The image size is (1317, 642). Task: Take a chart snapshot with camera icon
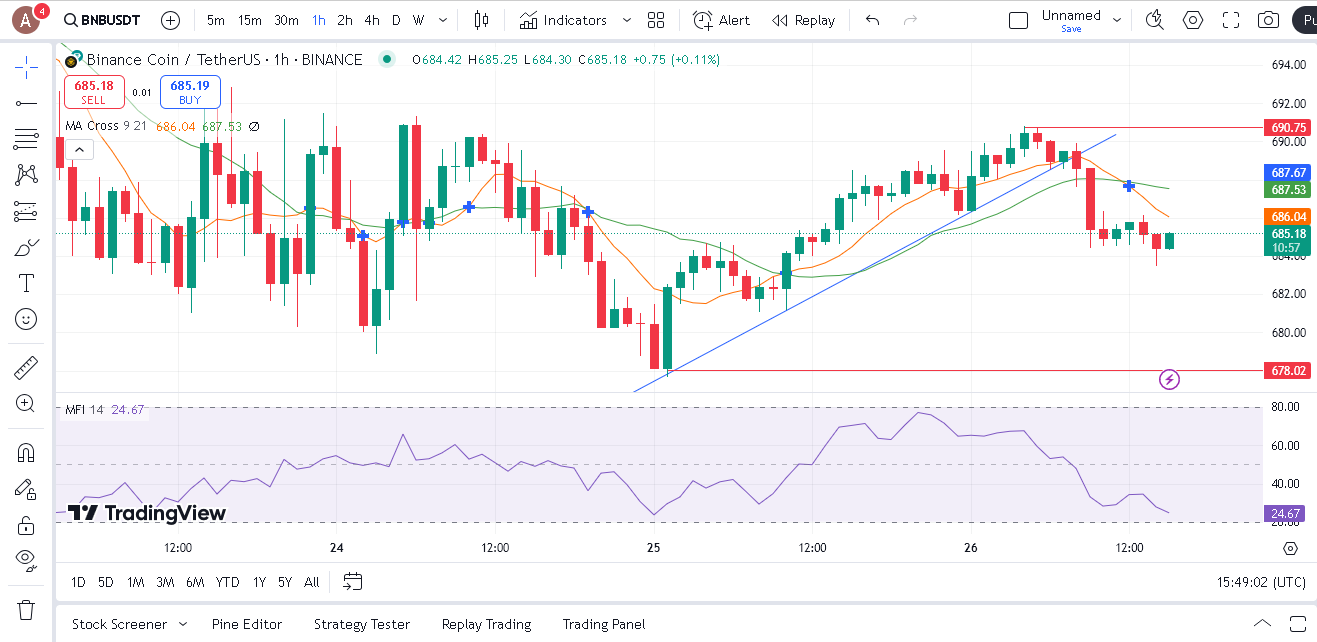pos(1268,20)
